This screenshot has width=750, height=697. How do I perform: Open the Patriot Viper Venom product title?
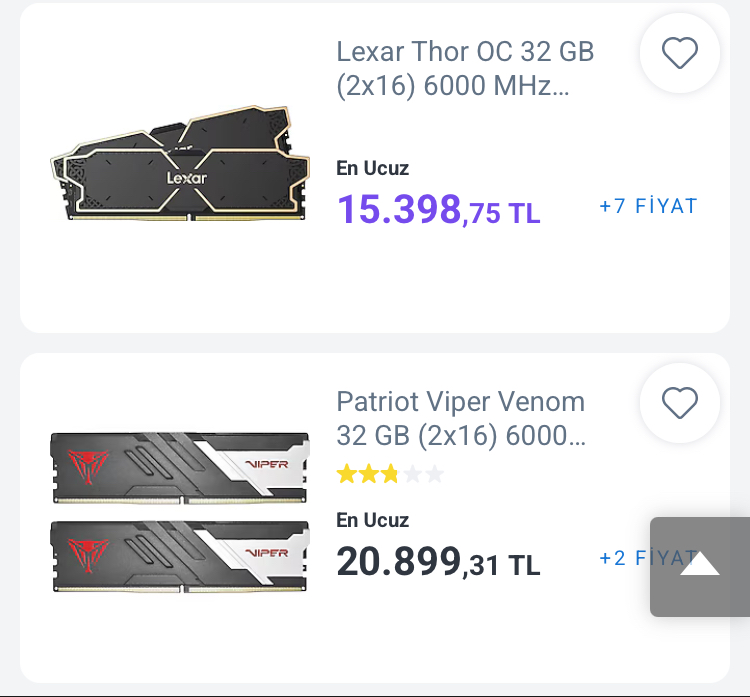point(460,402)
